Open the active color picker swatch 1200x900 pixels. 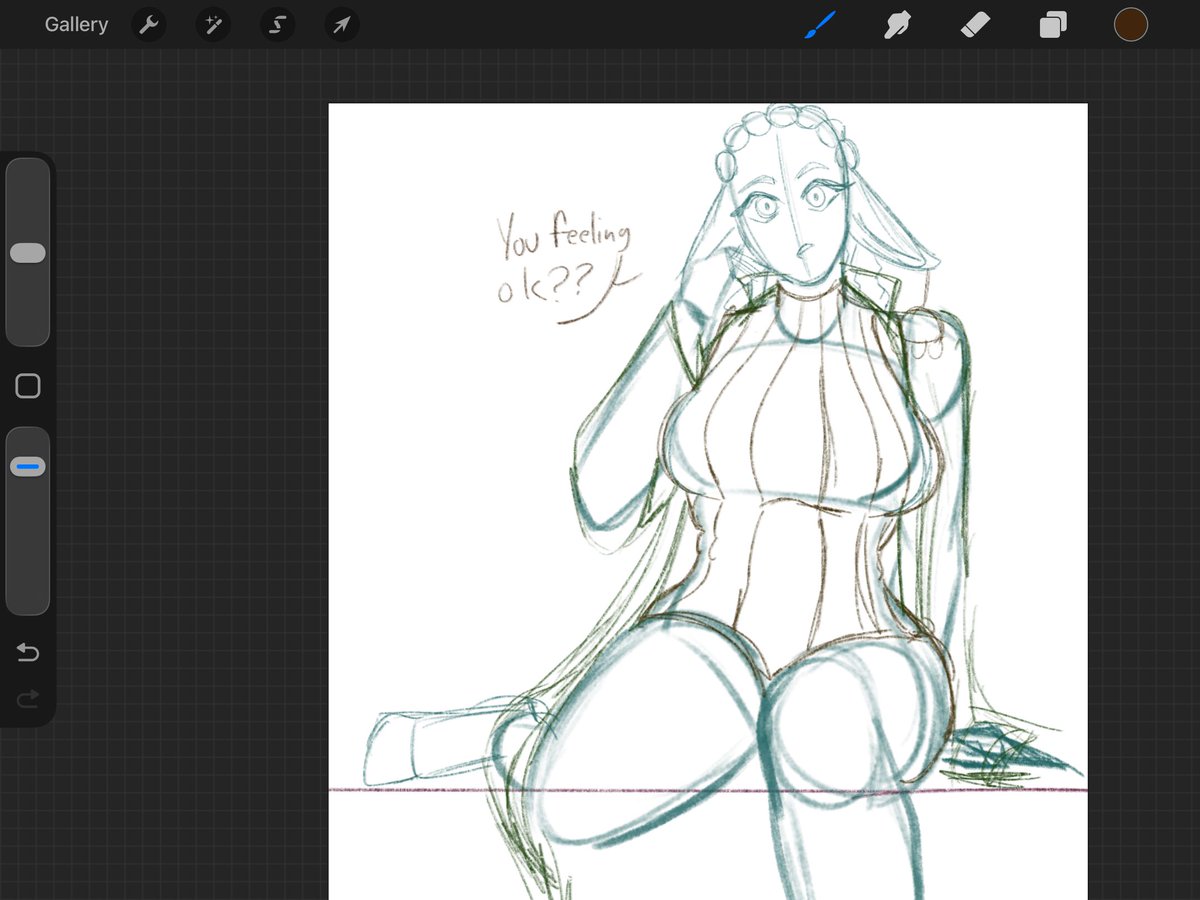point(1131,25)
